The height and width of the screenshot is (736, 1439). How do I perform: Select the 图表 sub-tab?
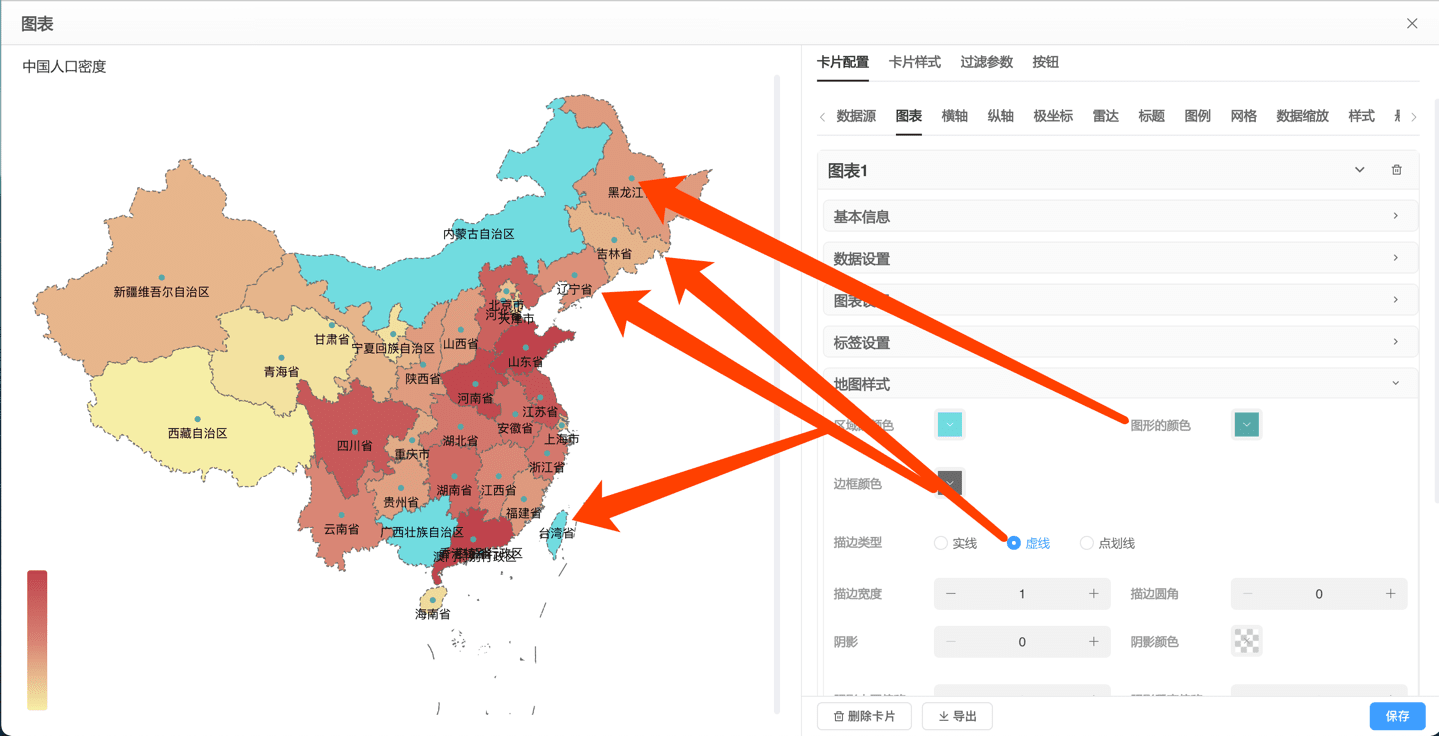(909, 116)
